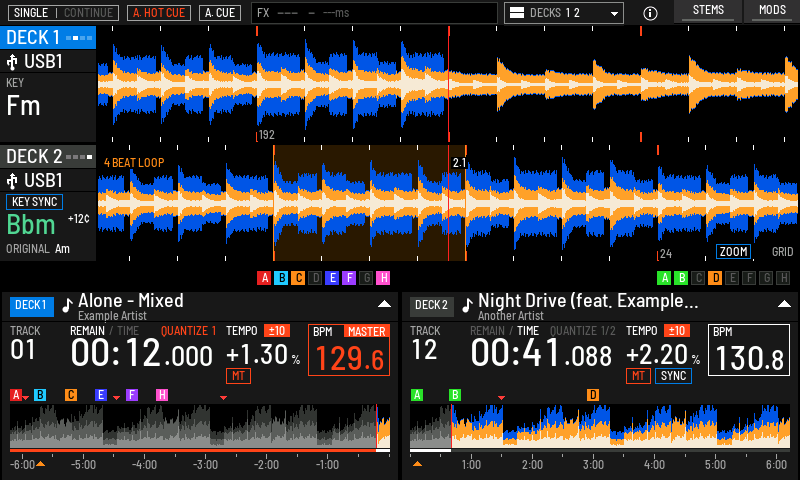Select Deck 2 empty hot cue C pad
Screen dimensions: 800x480
coord(698,278)
